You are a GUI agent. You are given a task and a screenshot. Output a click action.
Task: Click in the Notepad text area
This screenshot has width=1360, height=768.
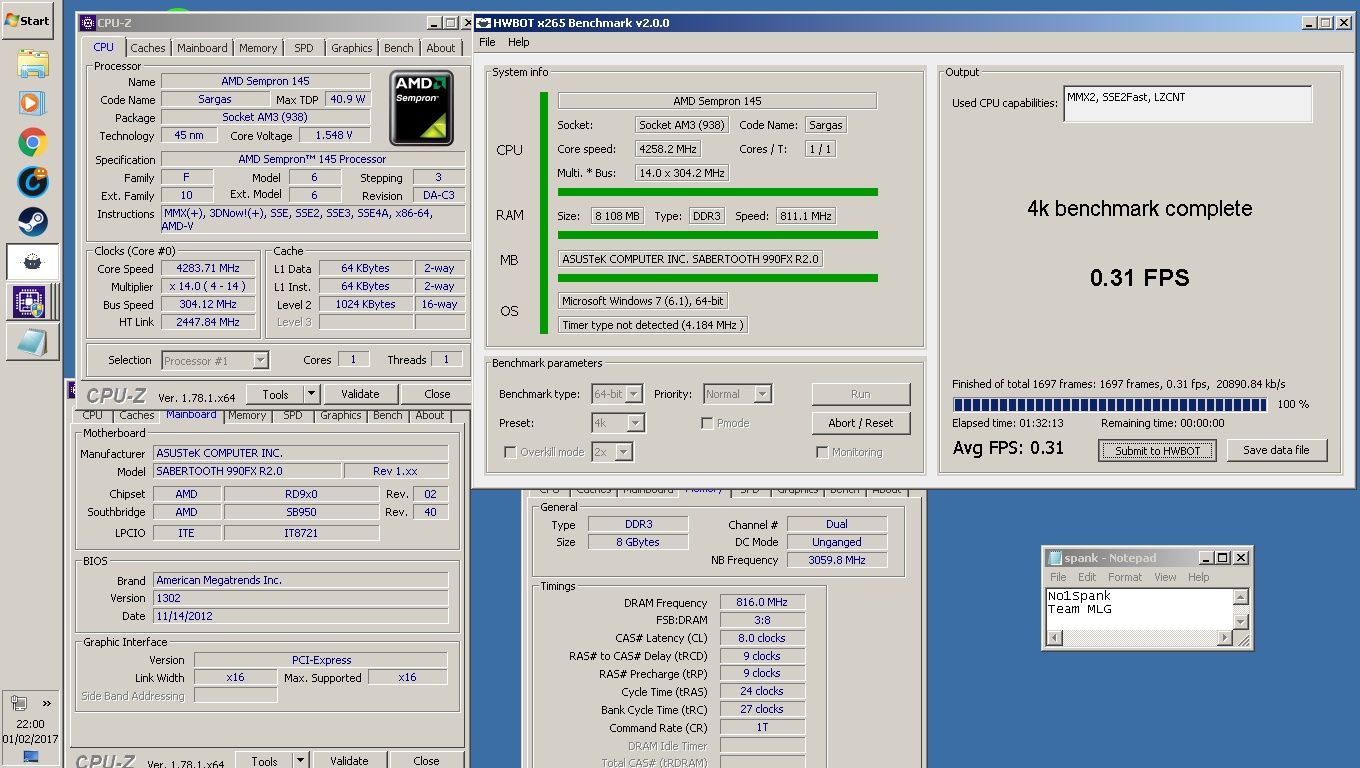pos(1139,609)
